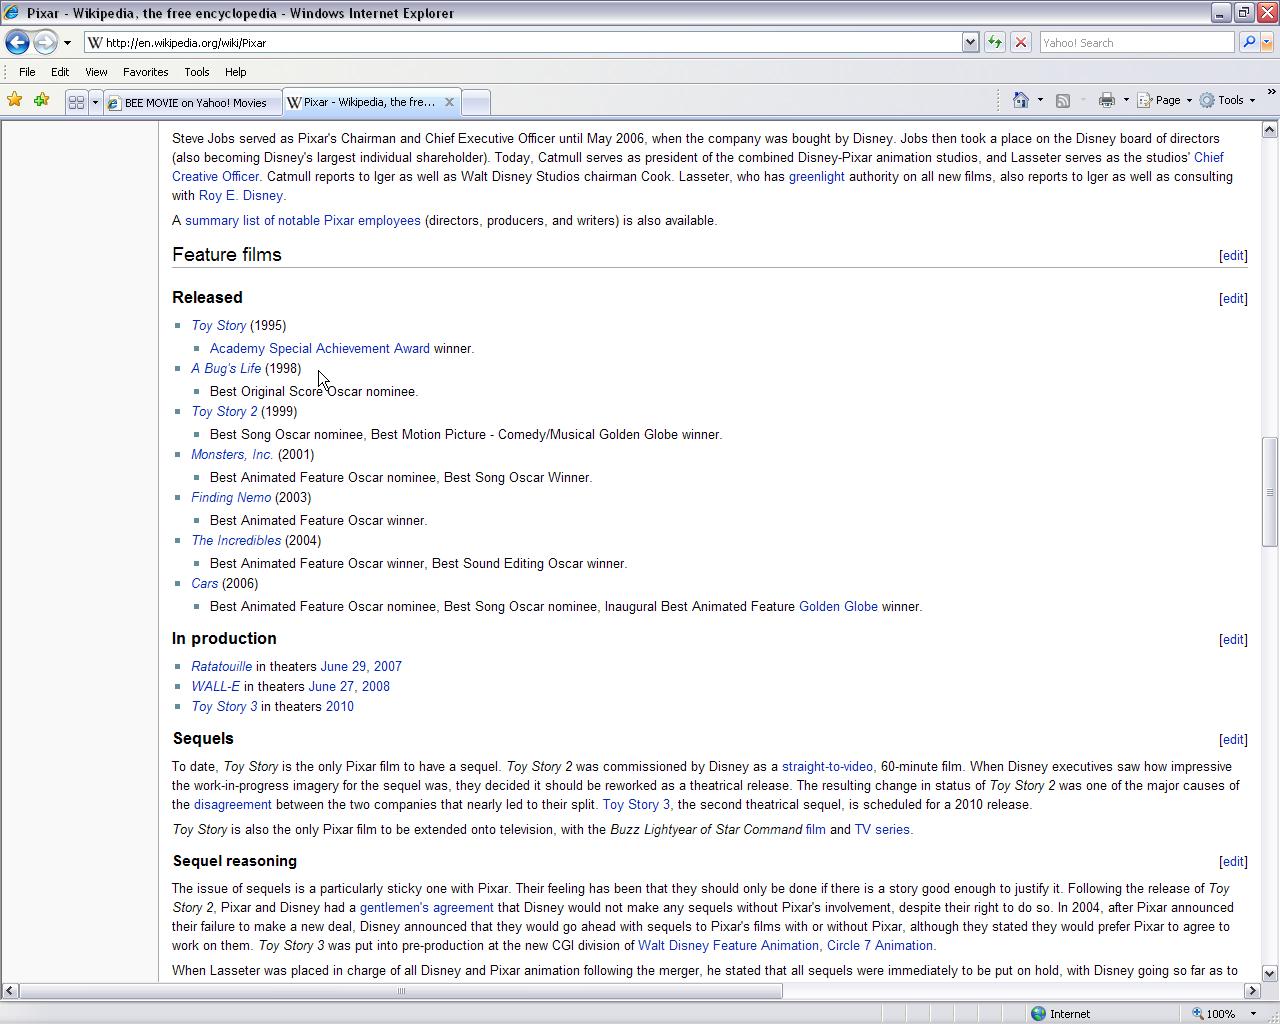1280x1024 pixels.
Task: Open the search provider dropdown arrow
Action: coord(1267,43)
